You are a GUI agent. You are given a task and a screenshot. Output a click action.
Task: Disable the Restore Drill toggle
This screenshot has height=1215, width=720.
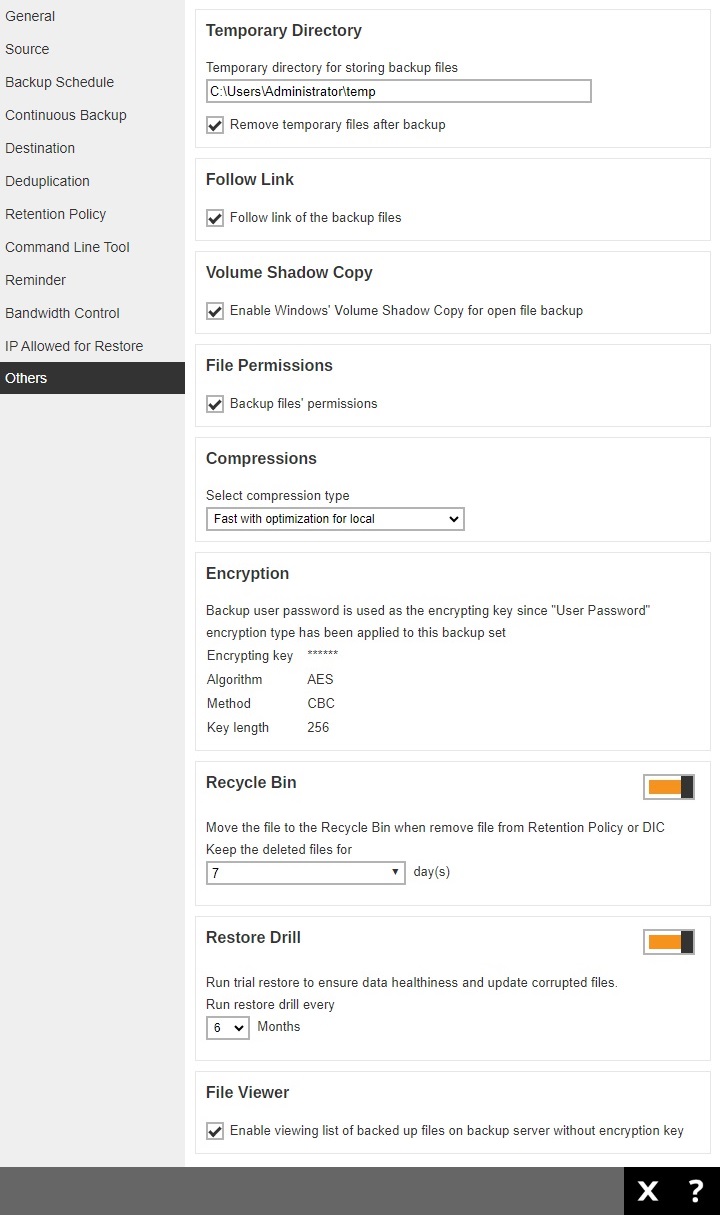[x=668, y=942]
